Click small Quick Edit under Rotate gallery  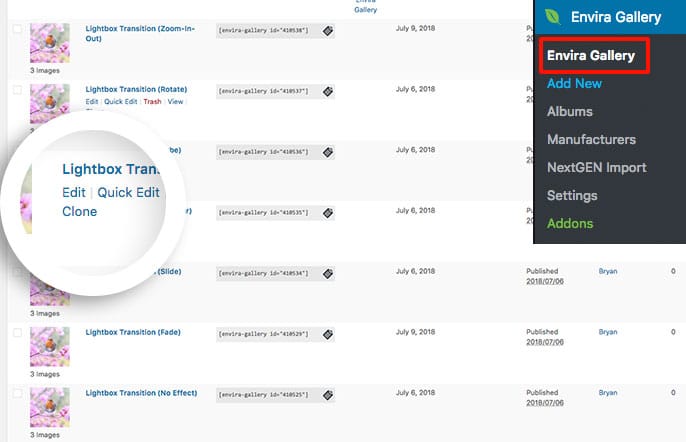(121, 102)
